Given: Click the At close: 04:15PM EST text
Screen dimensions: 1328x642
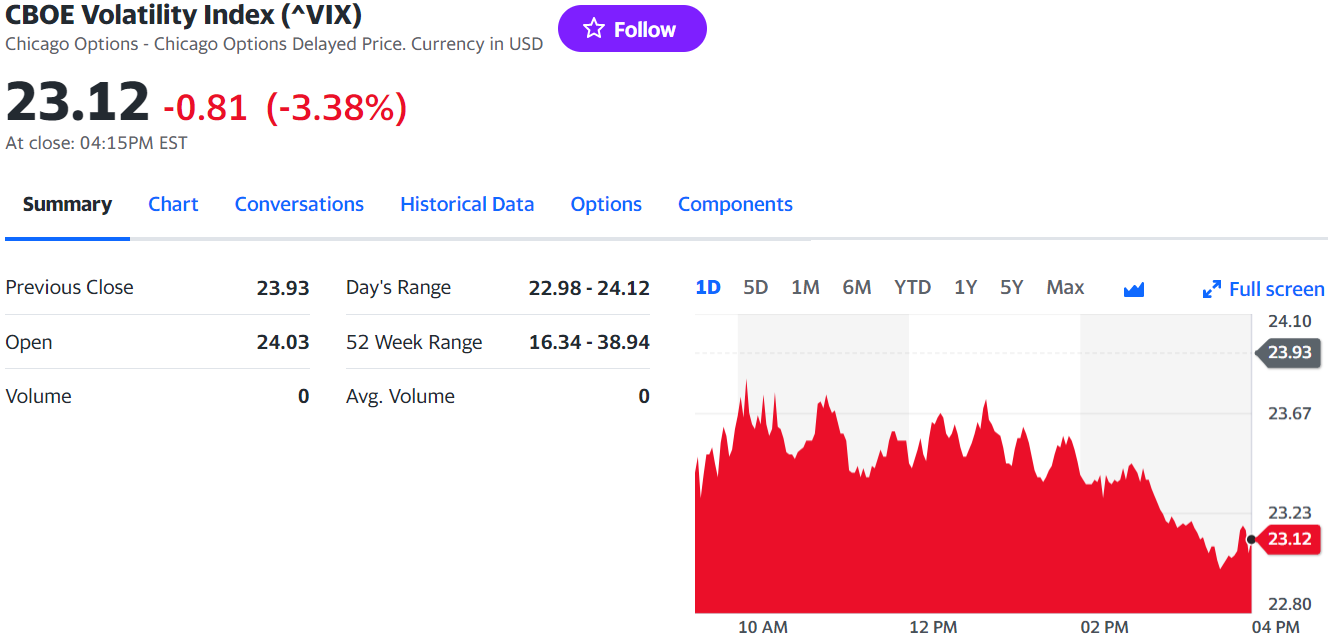Looking at the screenshot, I should (96, 143).
